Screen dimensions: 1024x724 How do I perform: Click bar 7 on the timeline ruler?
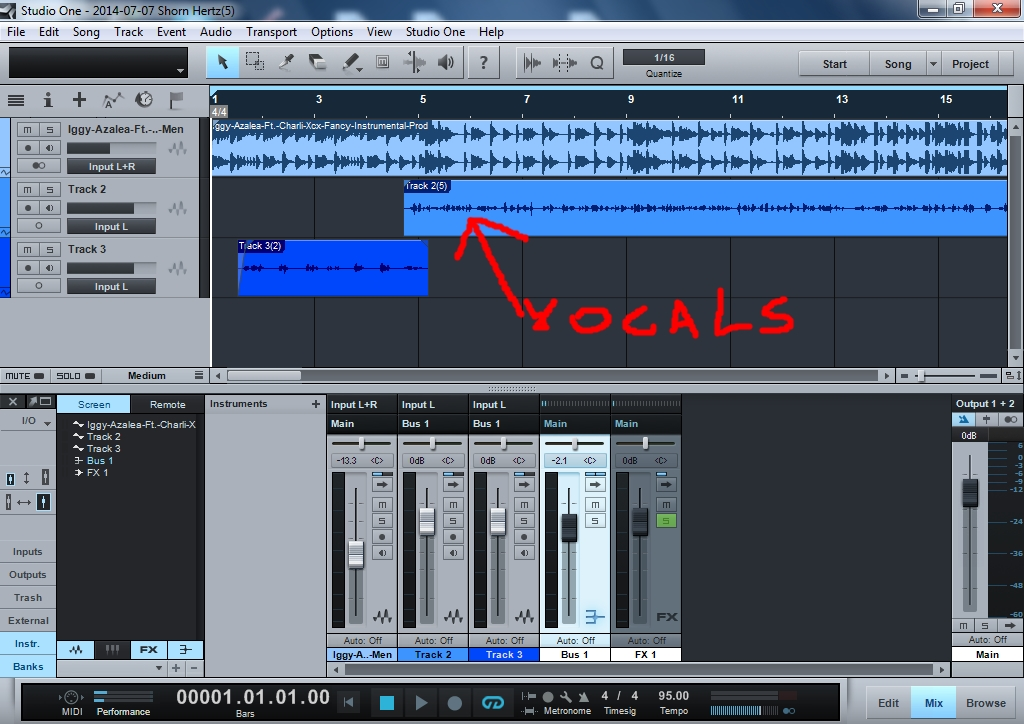[x=527, y=100]
